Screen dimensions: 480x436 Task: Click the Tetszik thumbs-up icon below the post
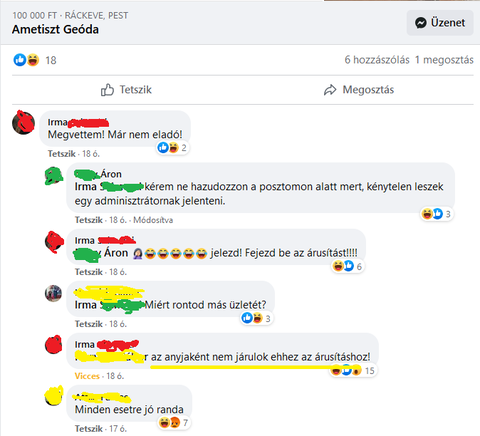(107, 90)
